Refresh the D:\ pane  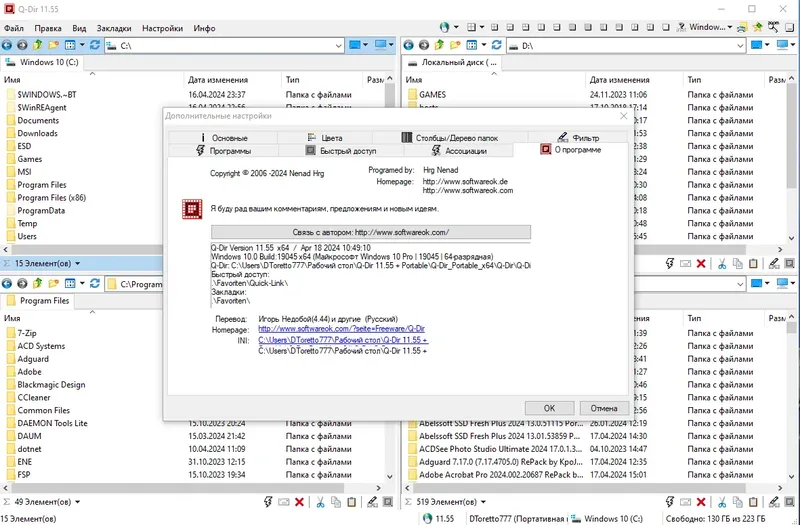click(497, 45)
